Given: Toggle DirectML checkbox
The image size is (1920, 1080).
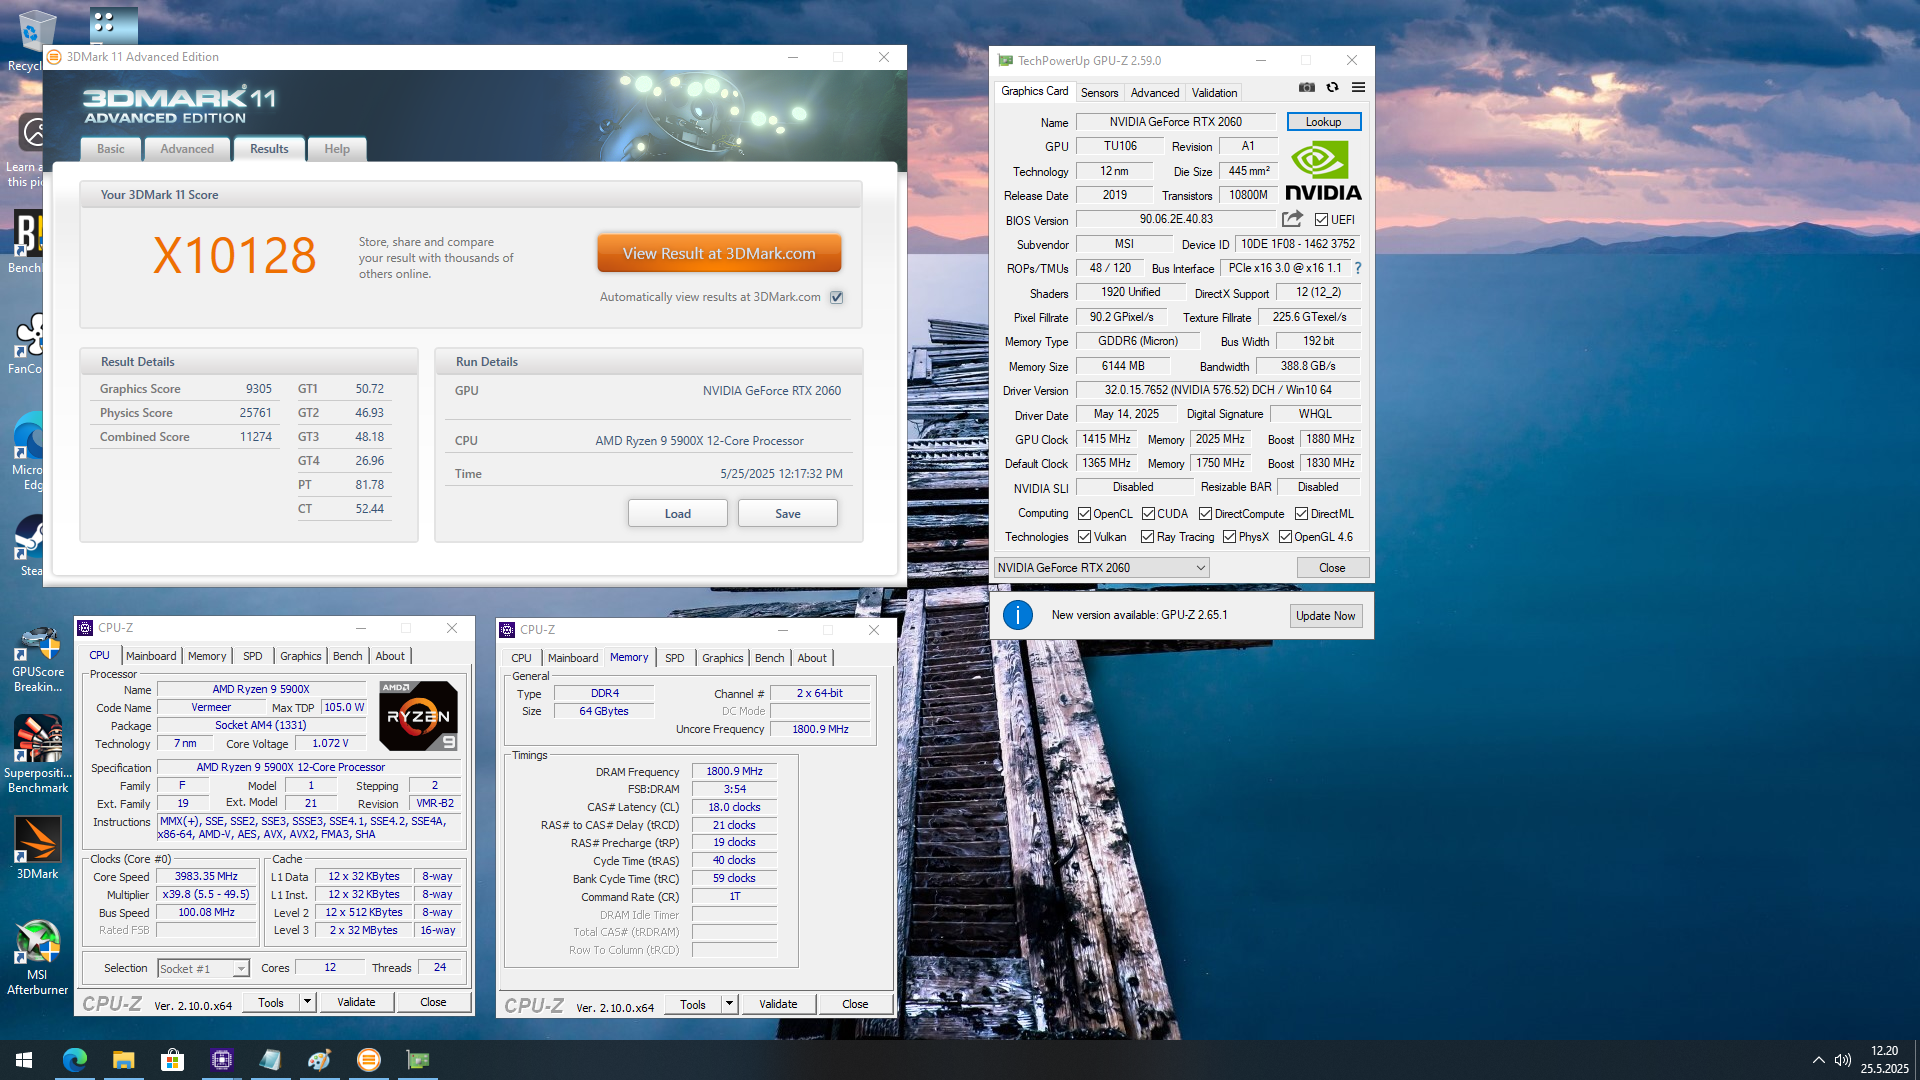Looking at the screenshot, I should point(1301,514).
